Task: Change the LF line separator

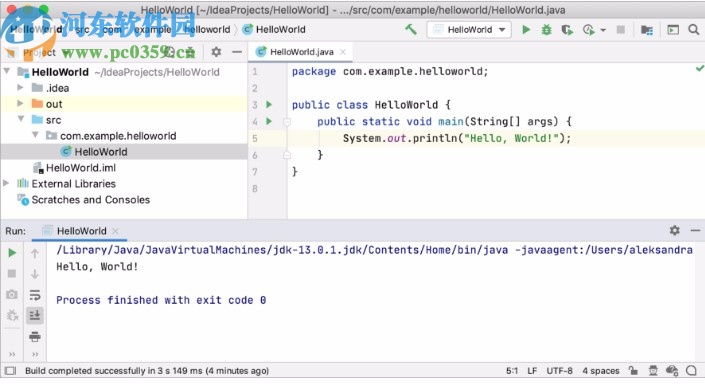Action: click(532, 371)
